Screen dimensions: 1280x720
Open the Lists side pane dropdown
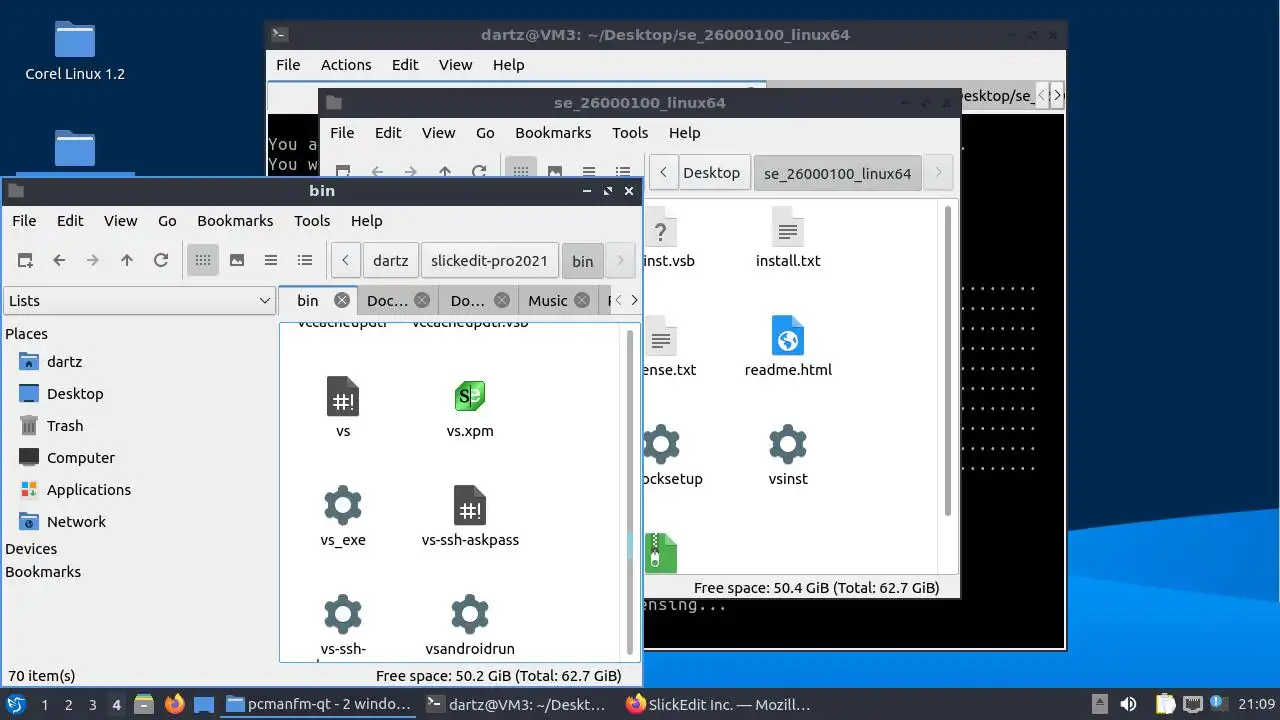point(139,300)
